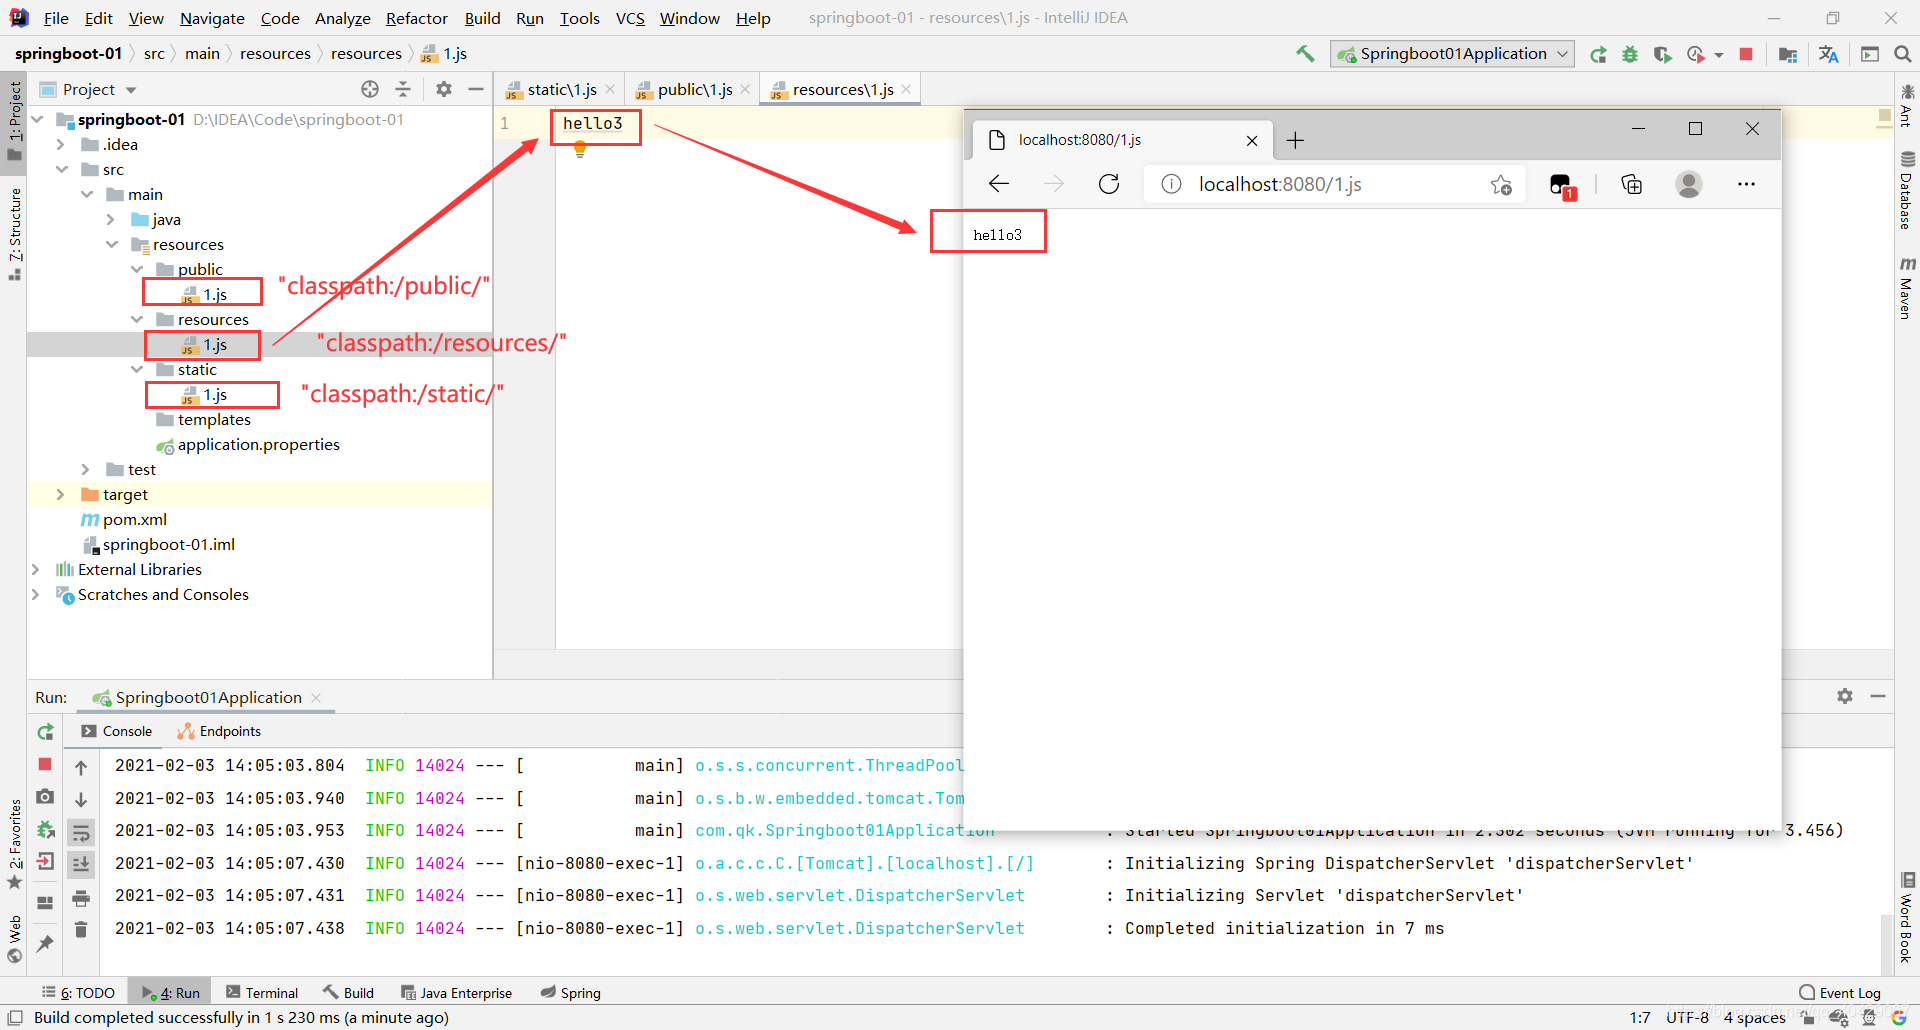Click 4 spaces indent in status bar

click(x=1754, y=1017)
